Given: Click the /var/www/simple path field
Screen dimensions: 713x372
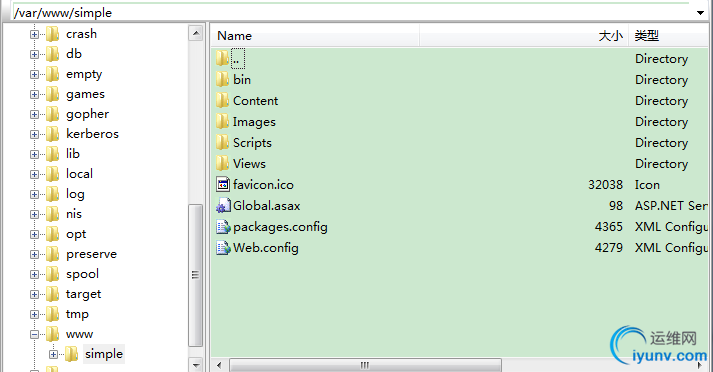Looking at the screenshot, I should tap(350, 13).
